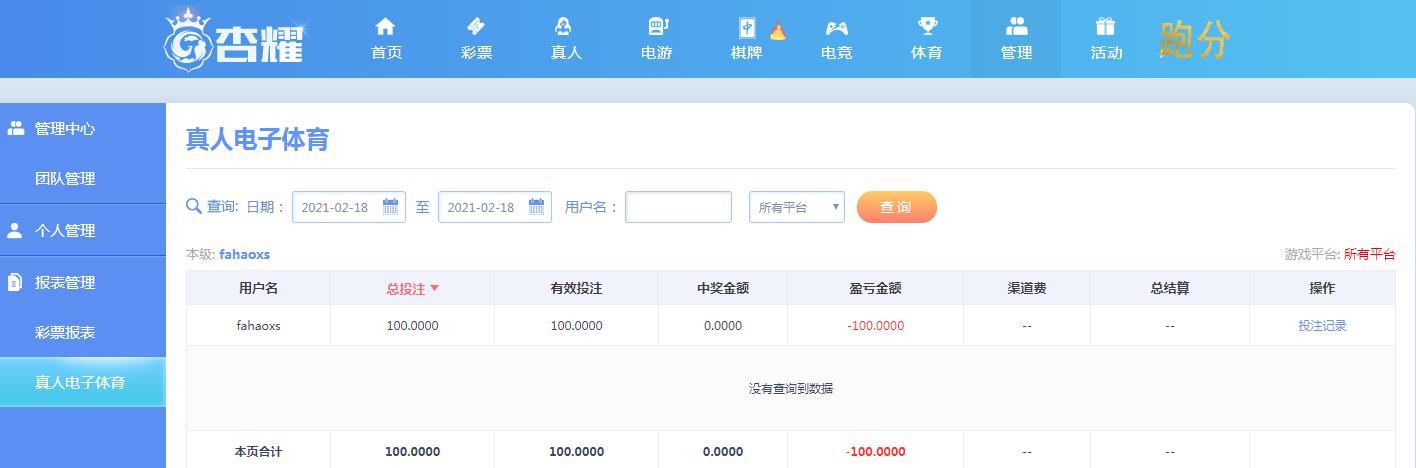The width and height of the screenshot is (1416, 468).
Task: Open the 电游 slot machine icon
Action: [x=657, y=26]
